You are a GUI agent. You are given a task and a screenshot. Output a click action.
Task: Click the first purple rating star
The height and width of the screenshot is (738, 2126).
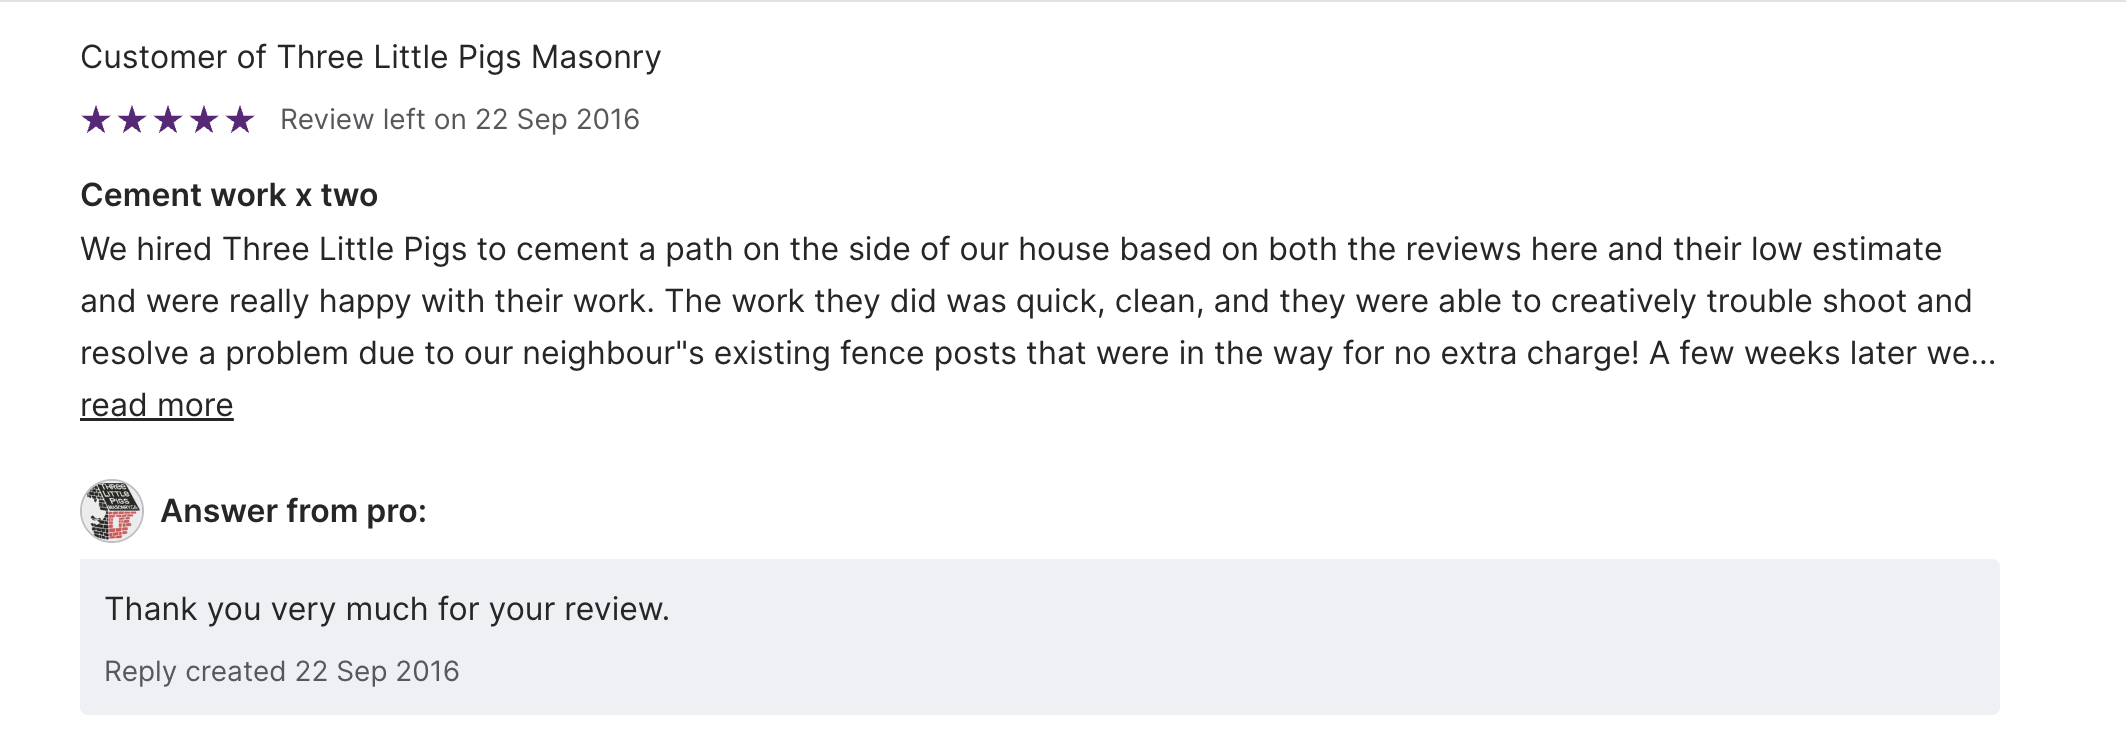(x=96, y=120)
